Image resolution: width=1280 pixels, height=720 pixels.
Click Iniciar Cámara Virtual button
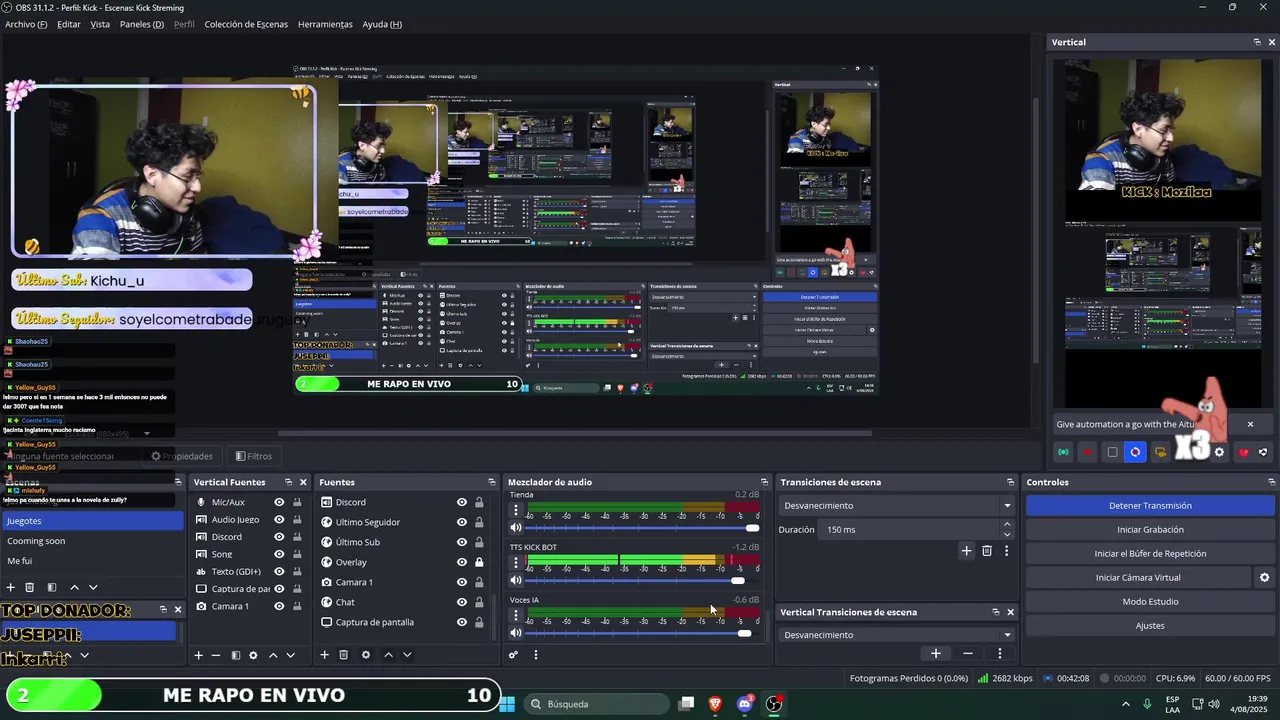click(1138, 578)
